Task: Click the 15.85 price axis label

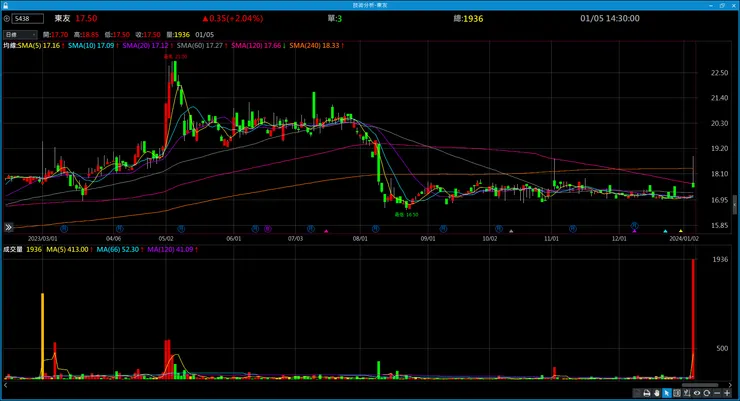Action: pyautogui.click(x=719, y=226)
